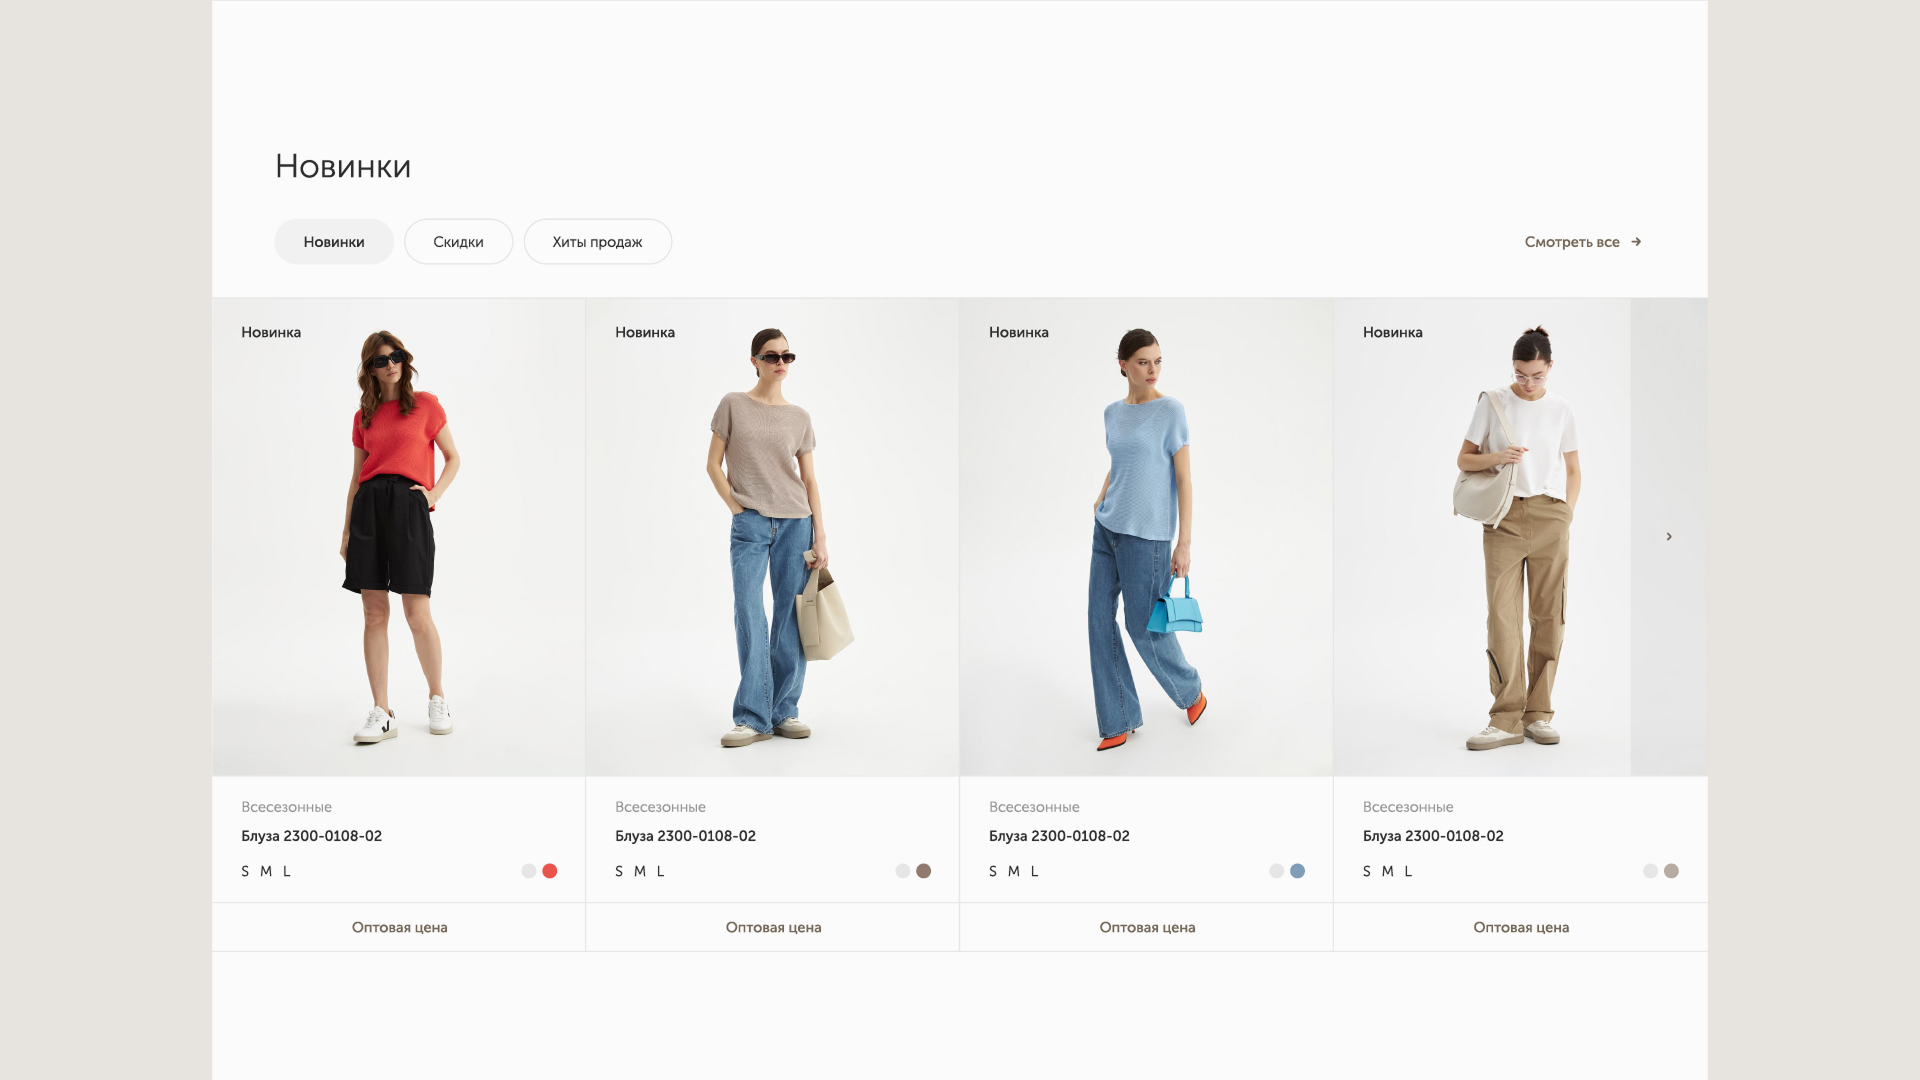The height and width of the screenshot is (1080, 1920).
Task: Choose size S on the first blouse
Action: [x=245, y=871]
